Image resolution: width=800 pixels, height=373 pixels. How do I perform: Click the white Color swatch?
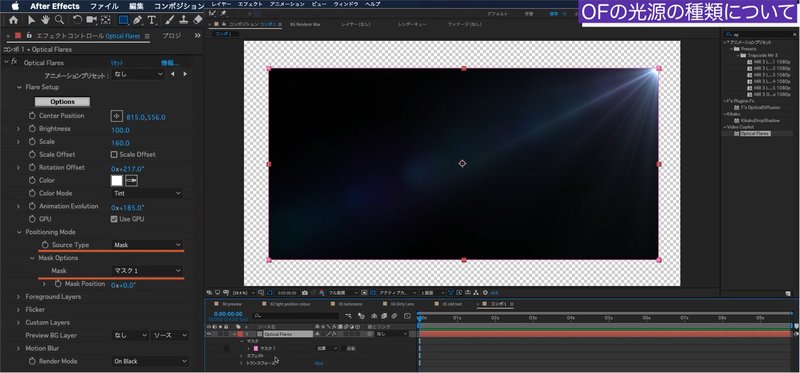[x=117, y=181]
